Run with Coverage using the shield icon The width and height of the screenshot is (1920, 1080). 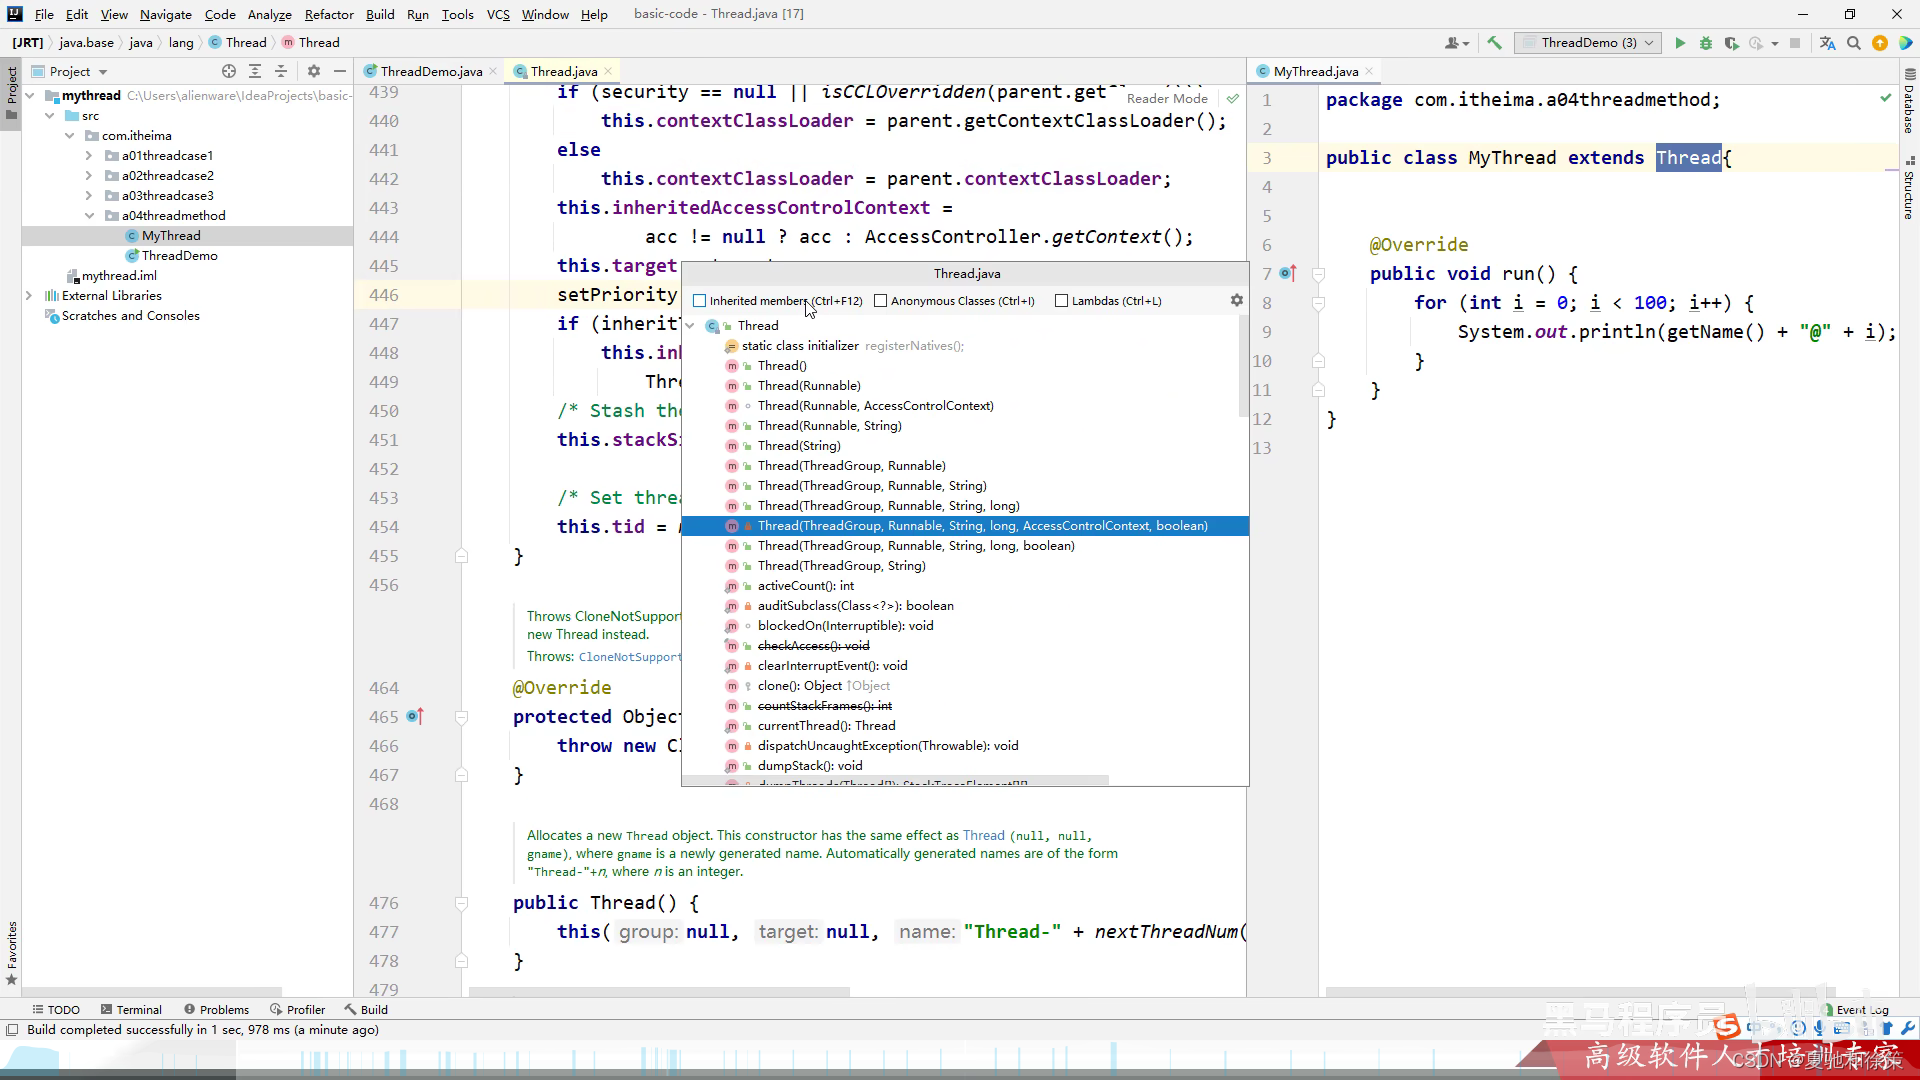point(1731,43)
